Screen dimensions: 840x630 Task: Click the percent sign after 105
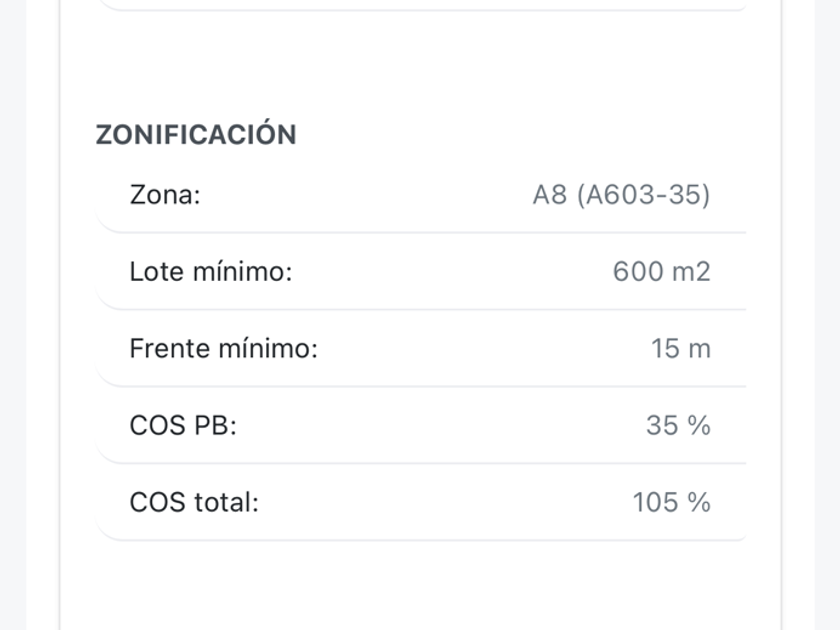pos(699,502)
